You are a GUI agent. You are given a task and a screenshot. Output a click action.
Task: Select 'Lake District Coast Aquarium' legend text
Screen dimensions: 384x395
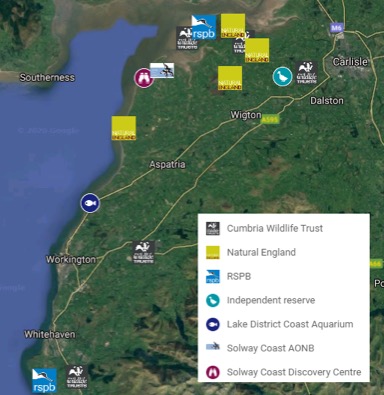(290, 324)
